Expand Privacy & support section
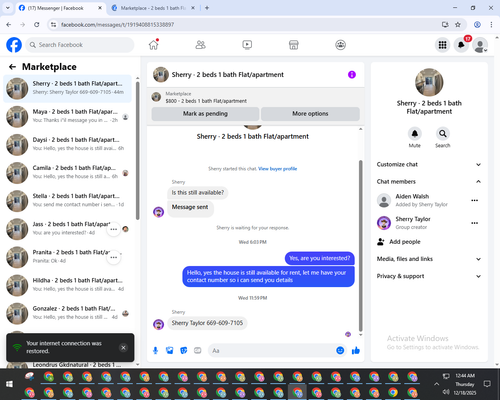The width and height of the screenshot is (500, 400). tap(429, 276)
